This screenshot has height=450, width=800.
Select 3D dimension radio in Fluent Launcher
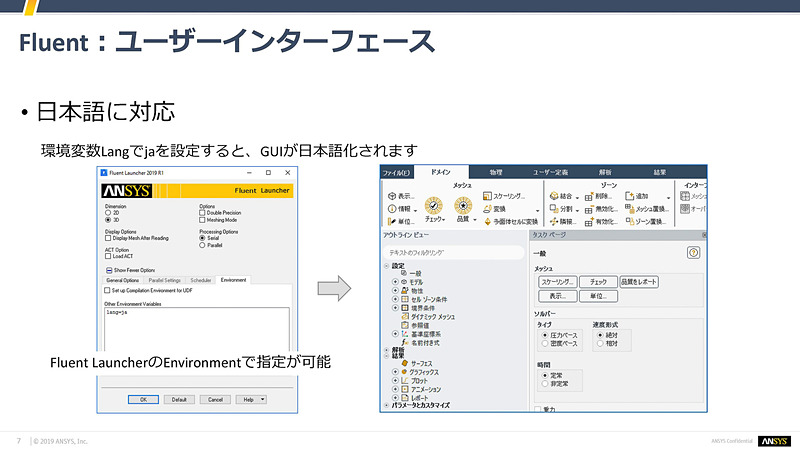click(x=108, y=220)
